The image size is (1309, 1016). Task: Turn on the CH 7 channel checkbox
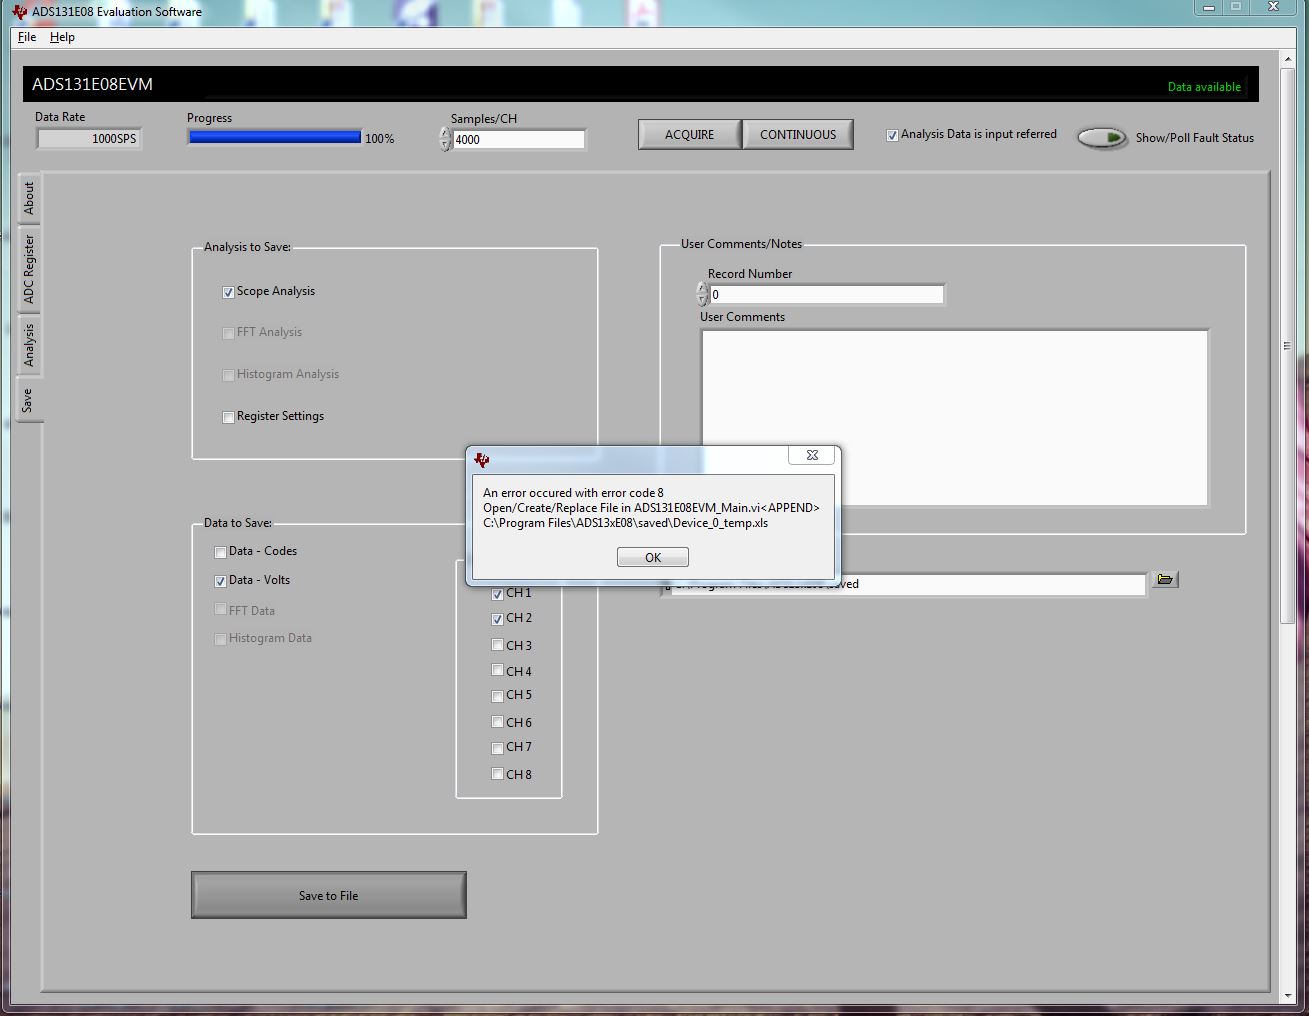[498, 748]
